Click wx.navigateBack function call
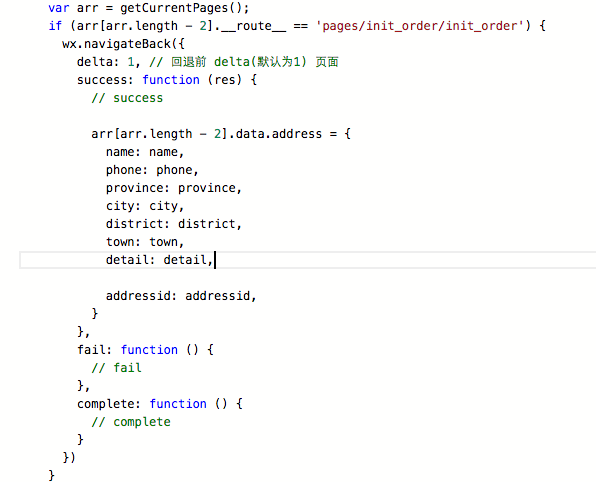The width and height of the screenshot is (596, 482). click(x=116, y=44)
